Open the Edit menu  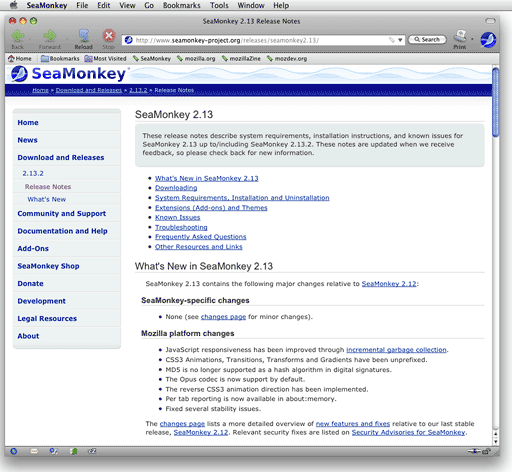pyautogui.click(x=104, y=5)
